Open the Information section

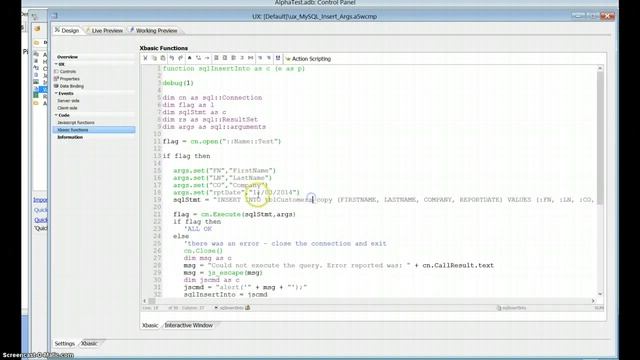70,137
